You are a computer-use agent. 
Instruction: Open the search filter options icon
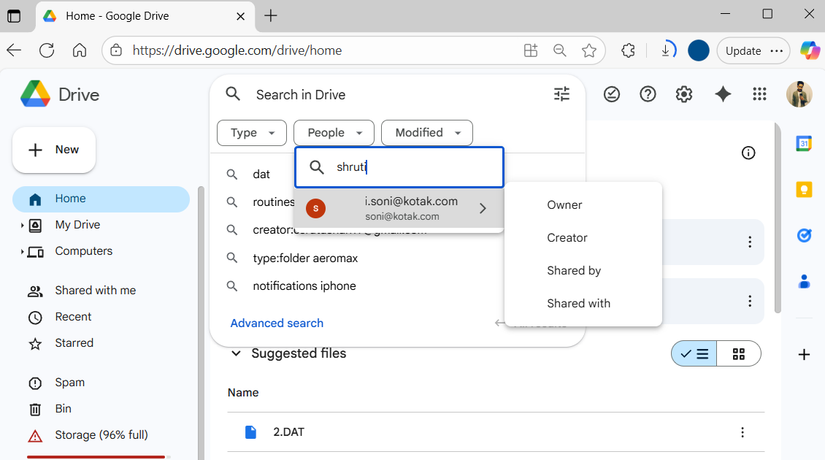pyautogui.click(x=561, y=94)
